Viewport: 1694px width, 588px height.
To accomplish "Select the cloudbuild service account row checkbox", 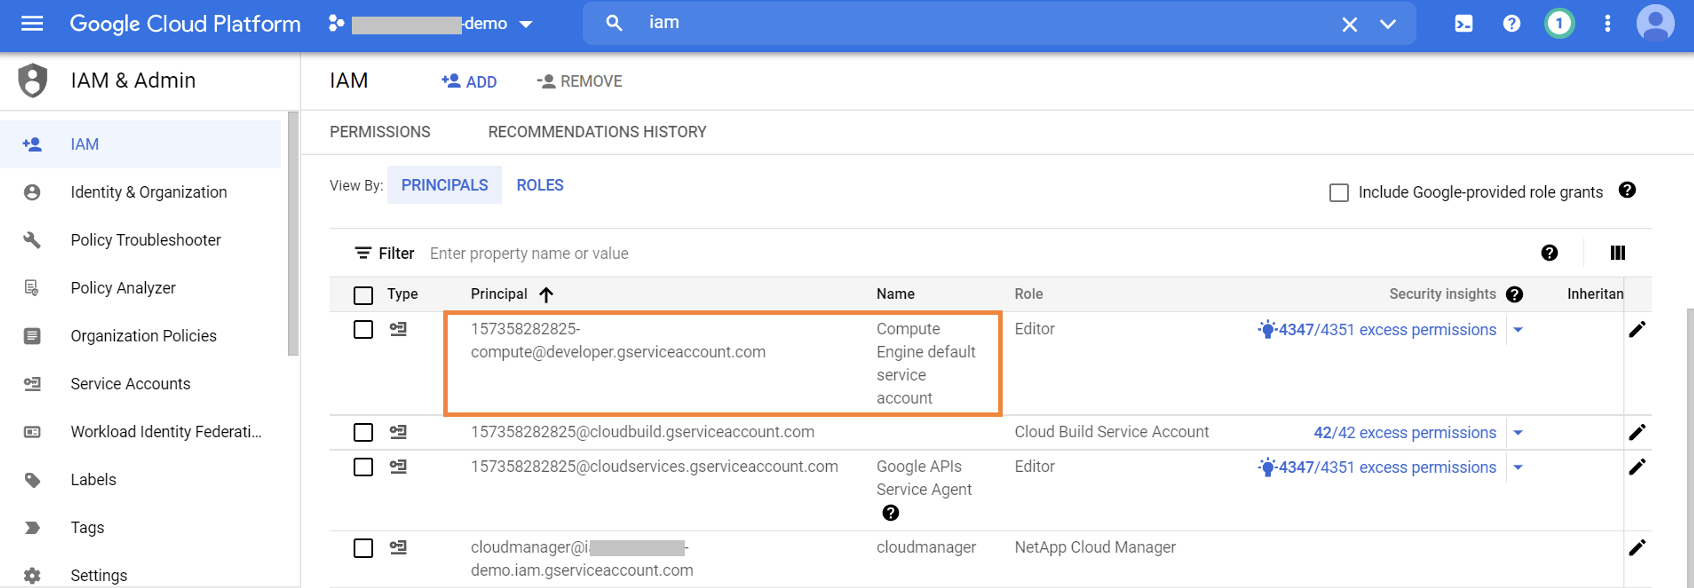I will click(x=363, y=432).
